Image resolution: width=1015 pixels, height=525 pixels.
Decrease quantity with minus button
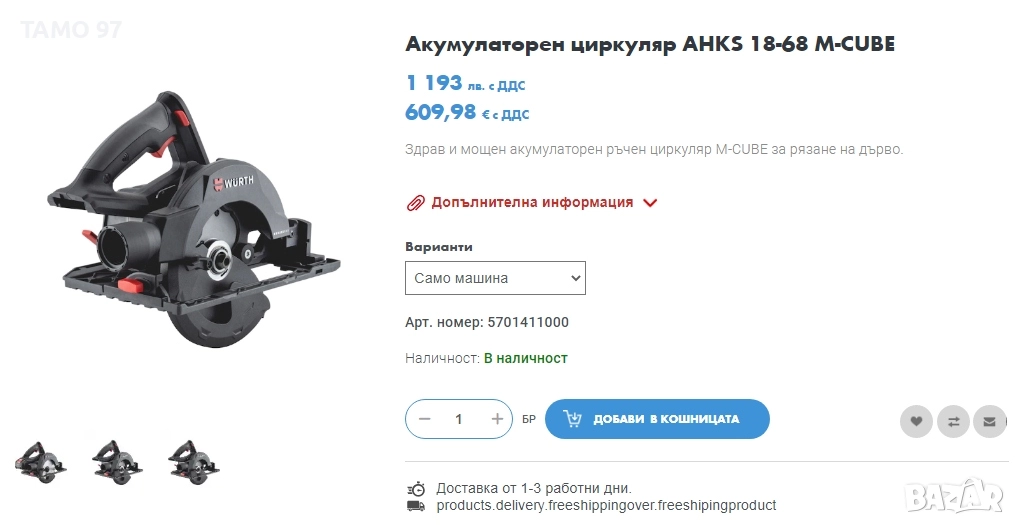point(425,419)
